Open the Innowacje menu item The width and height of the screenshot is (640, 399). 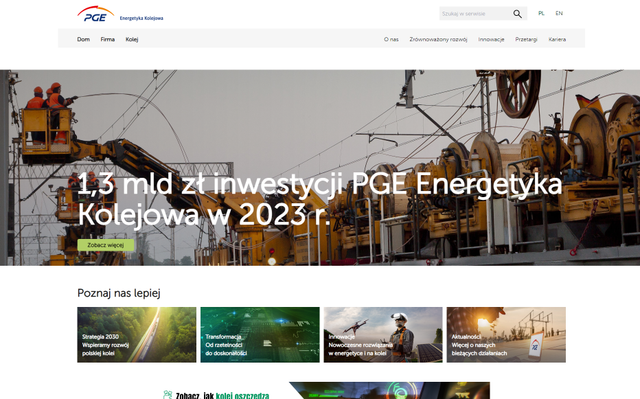(x=491, y=40)
